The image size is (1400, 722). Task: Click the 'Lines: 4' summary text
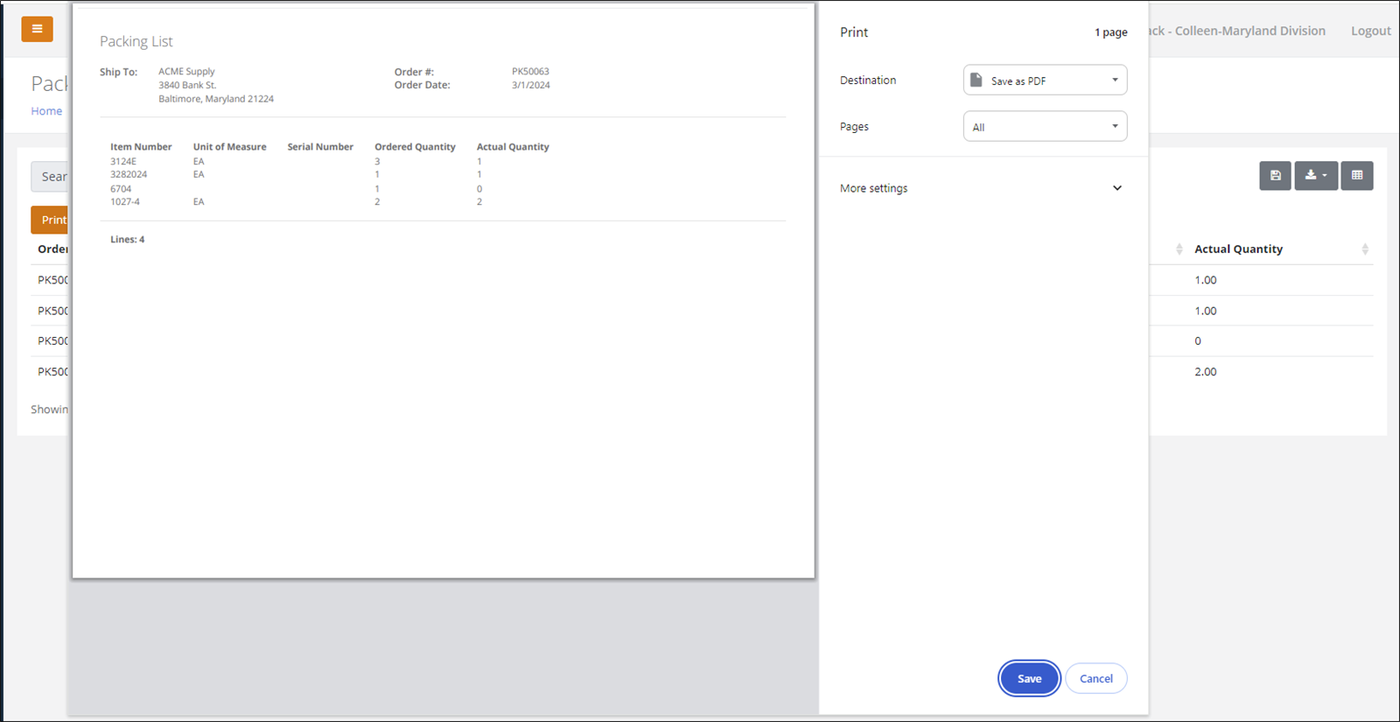tap(127, 239)
